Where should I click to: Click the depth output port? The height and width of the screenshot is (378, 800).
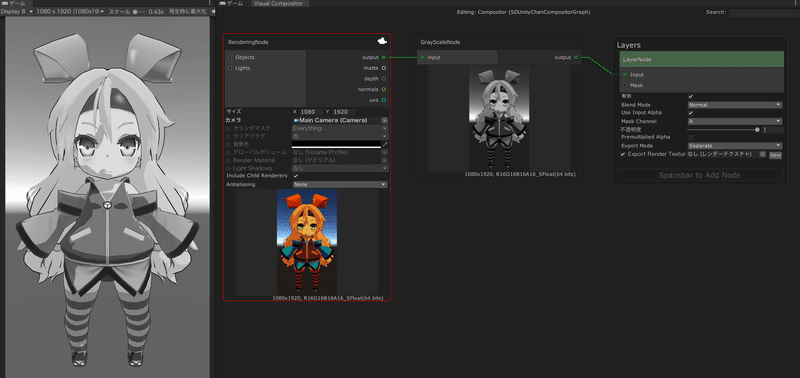click(384, 79)
